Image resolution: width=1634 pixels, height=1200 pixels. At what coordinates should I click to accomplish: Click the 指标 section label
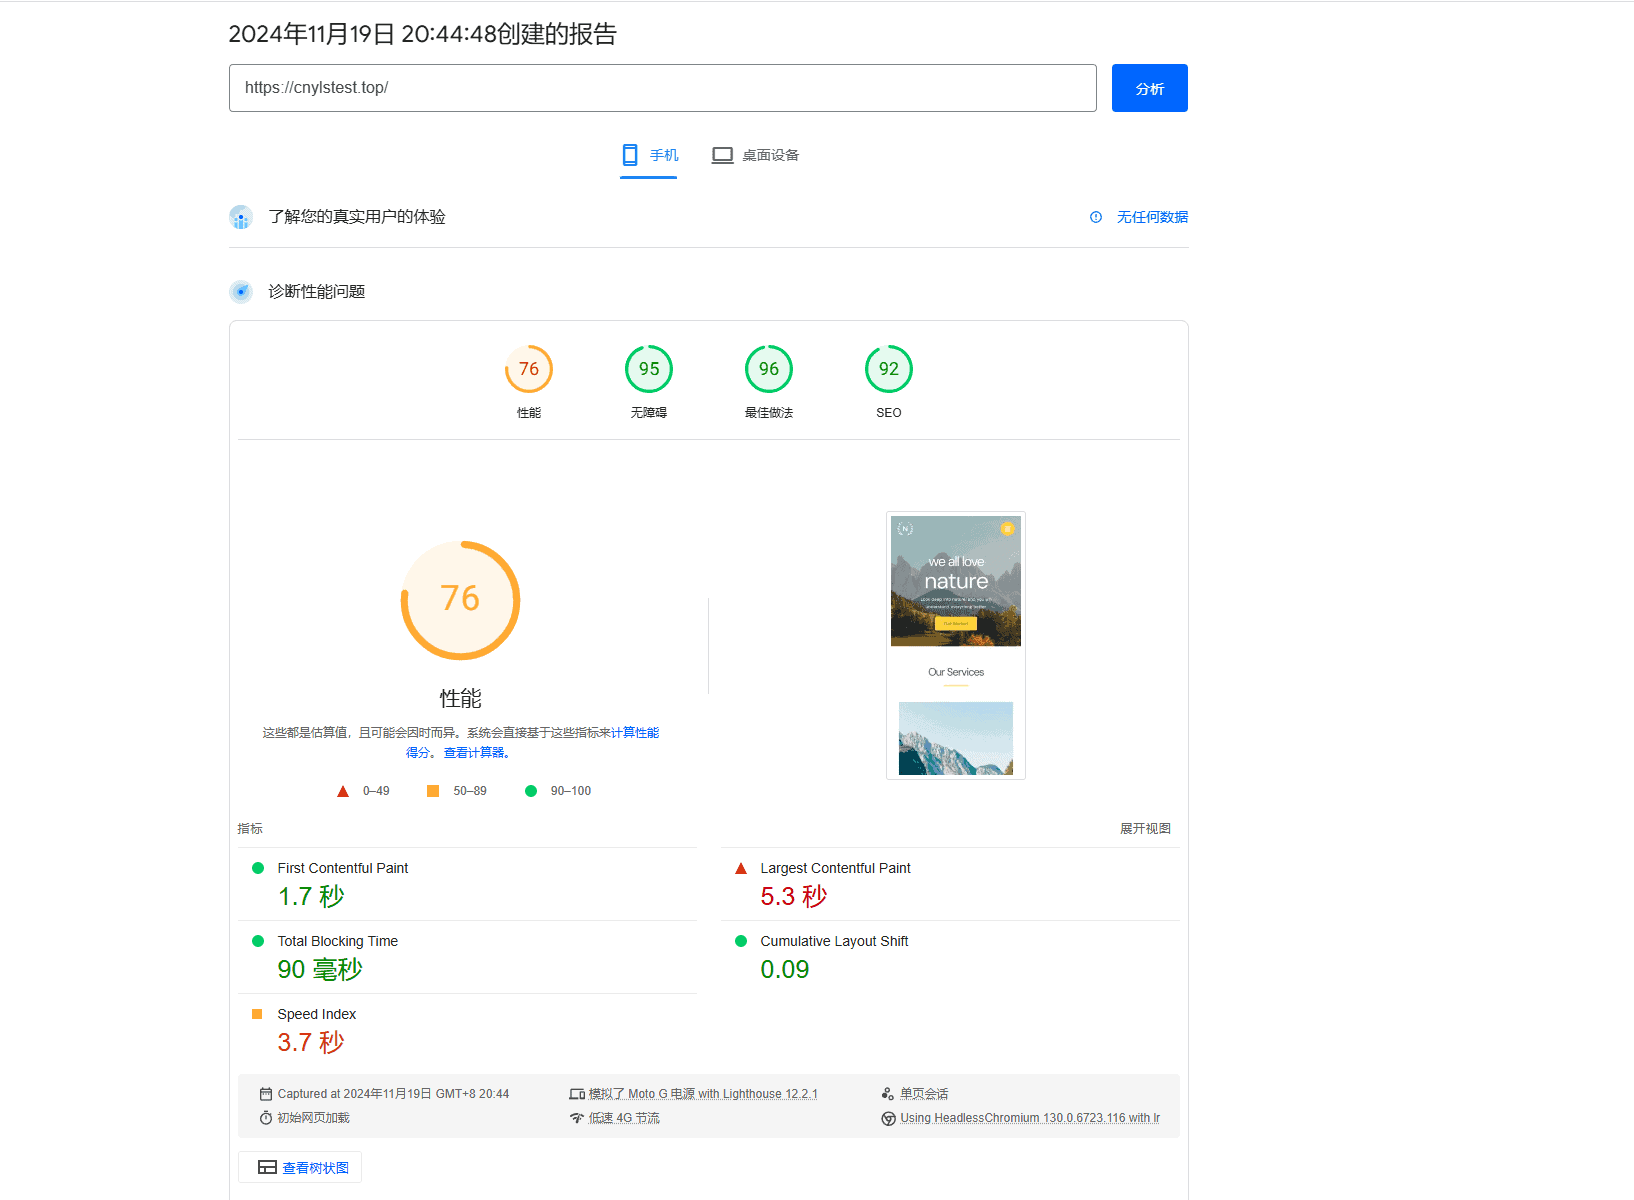tap(250, 829)
